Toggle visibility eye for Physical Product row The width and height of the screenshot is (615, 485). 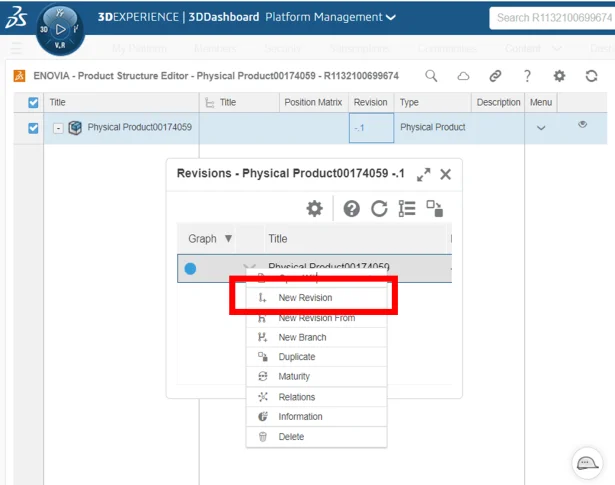[x=583, y=125]
